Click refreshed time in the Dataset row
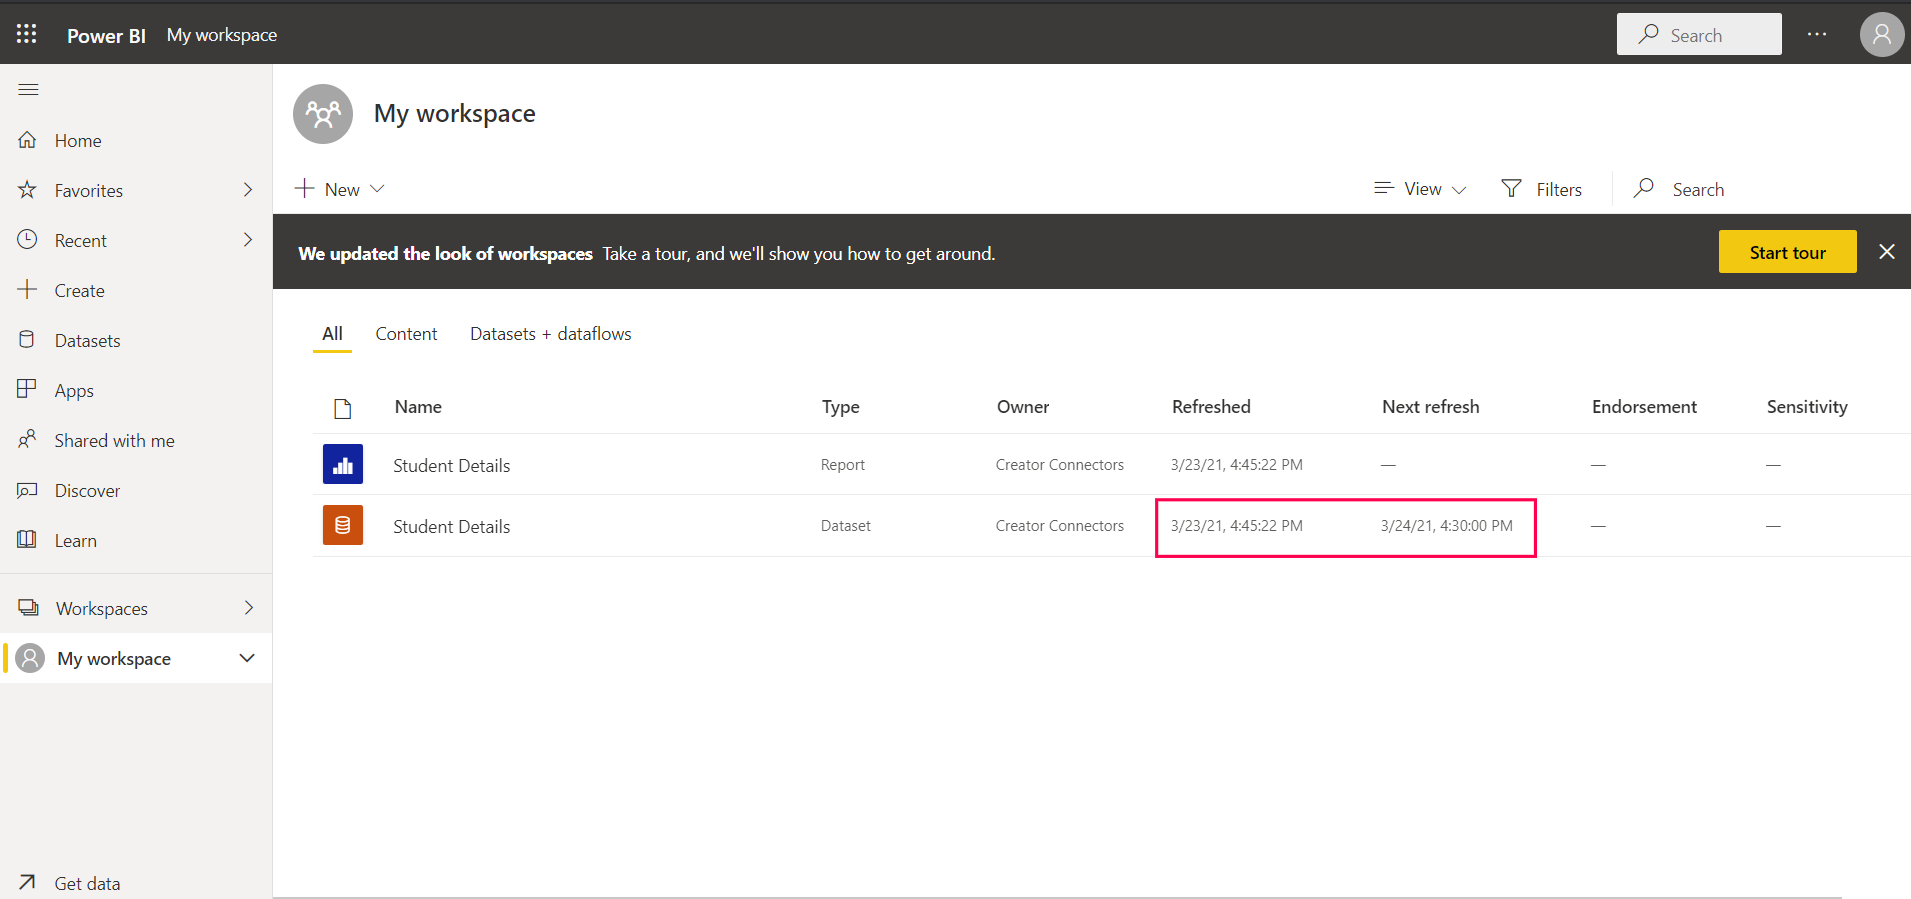This screenshot has width=1911, height=899. [1237, 526]
